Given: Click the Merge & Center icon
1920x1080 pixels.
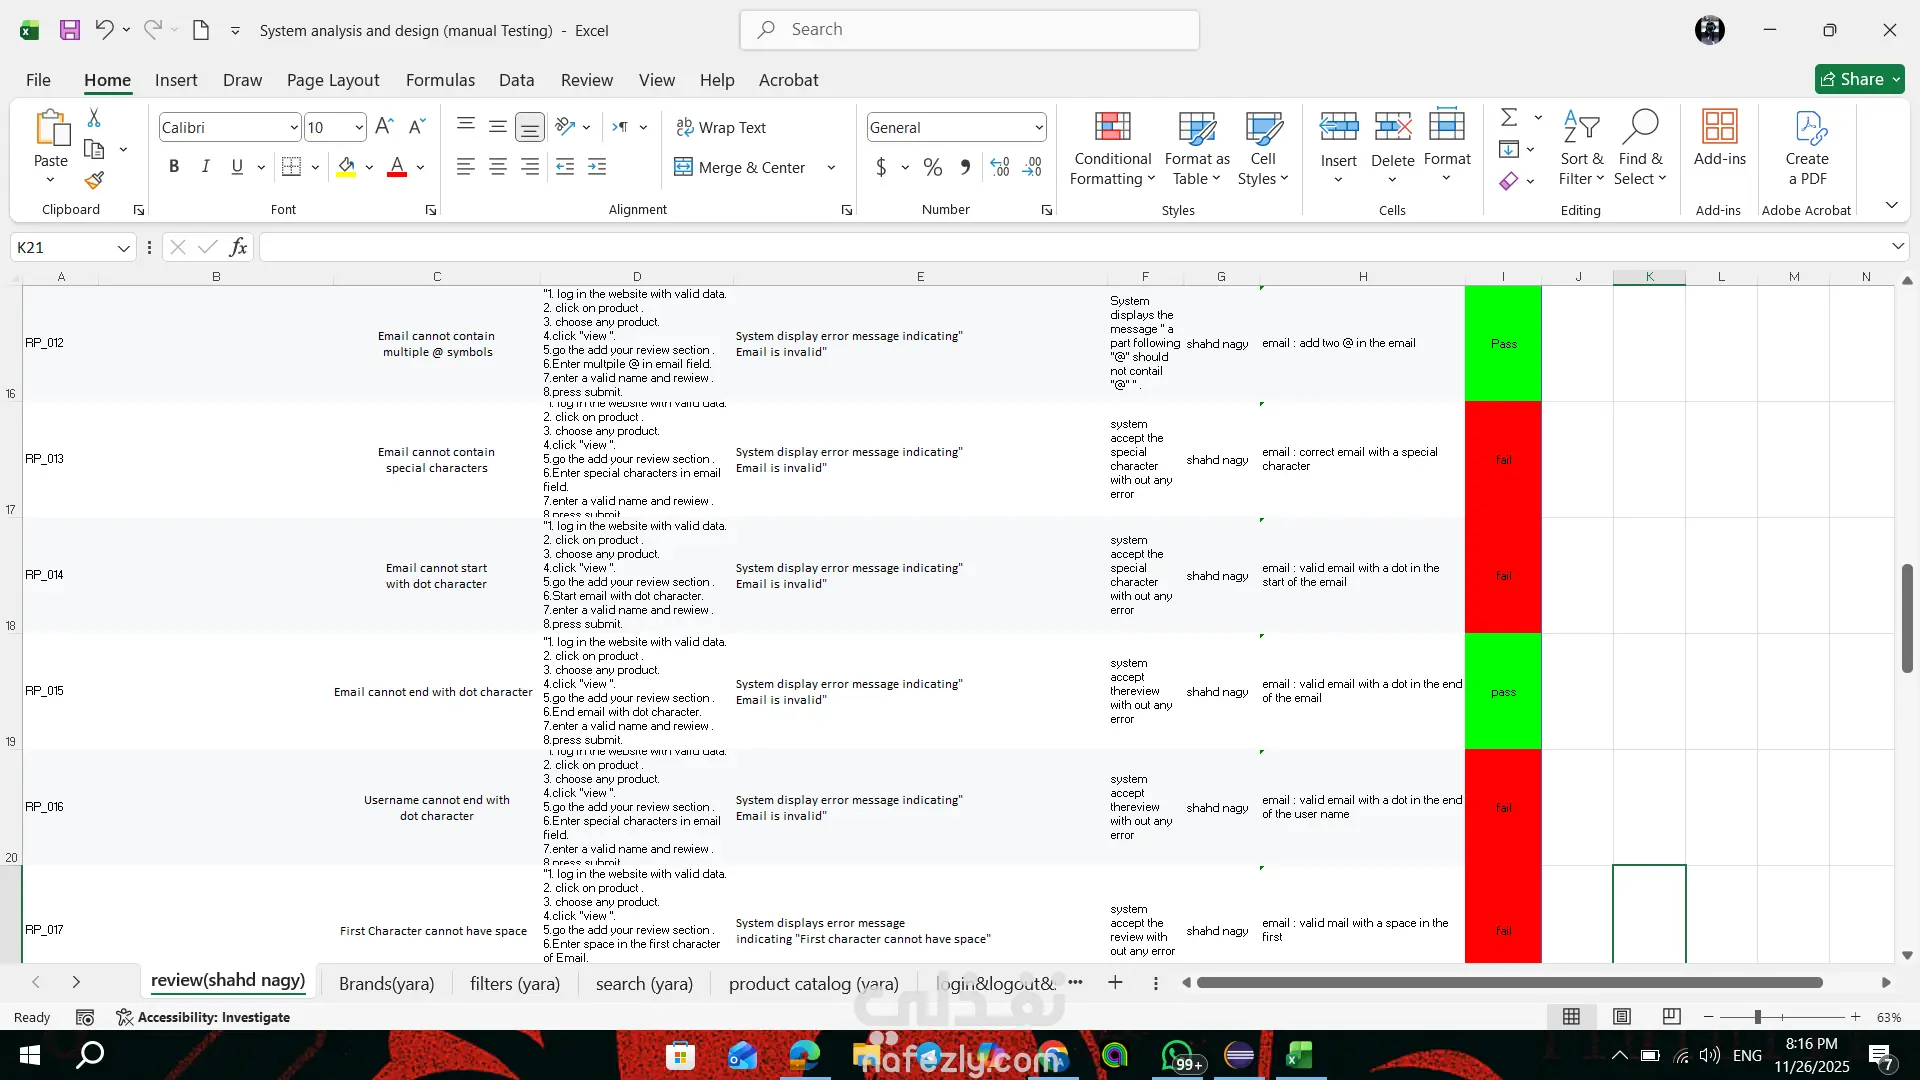Looking at the screenshot, I should (x=683, y=167).
